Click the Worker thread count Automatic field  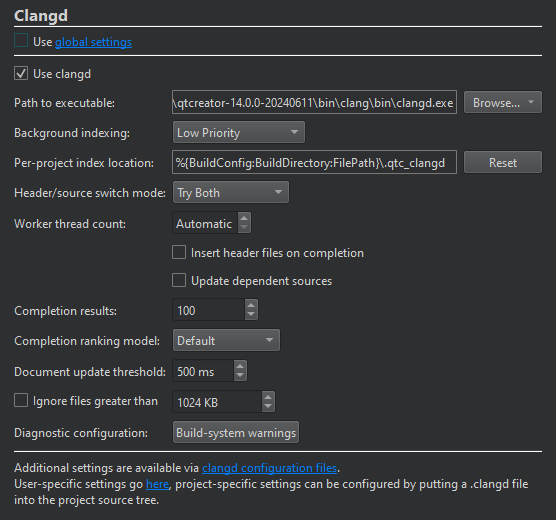tap(205, 223)
